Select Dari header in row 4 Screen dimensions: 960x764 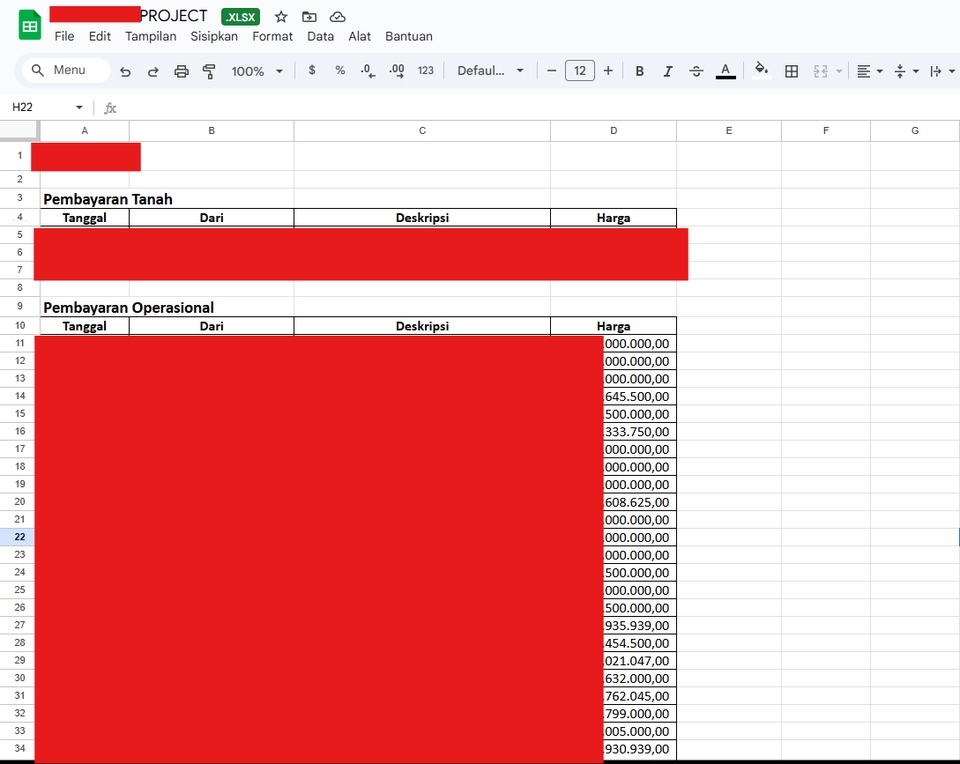(211, 218)
